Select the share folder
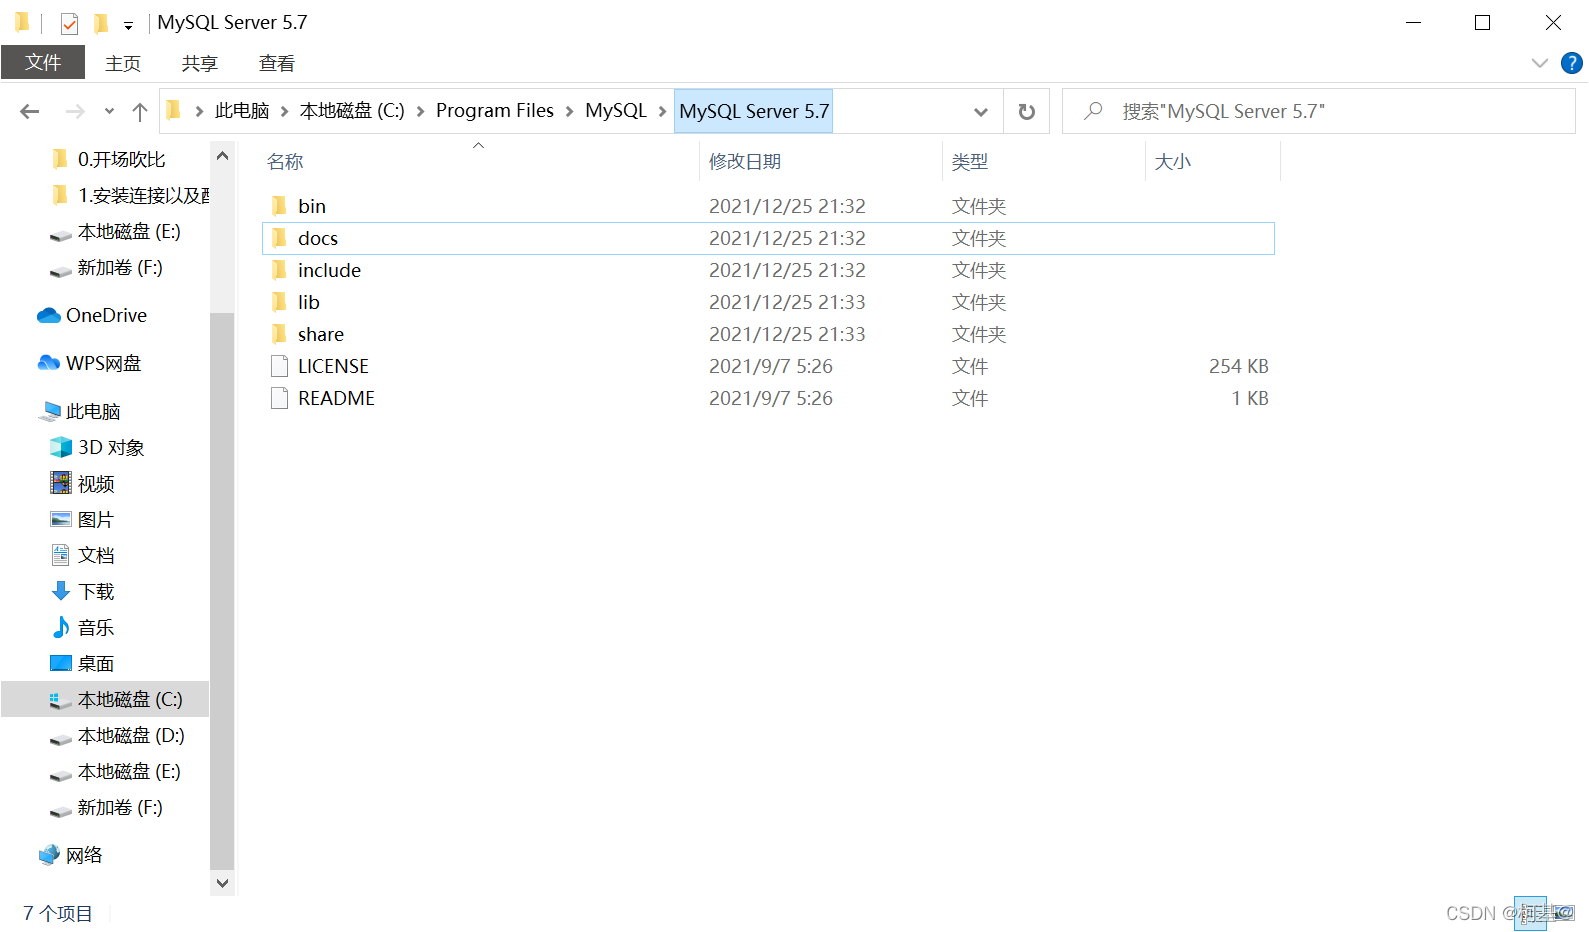Image resolution: width=1589 pixels, height=932 pixels. [320, 334]
